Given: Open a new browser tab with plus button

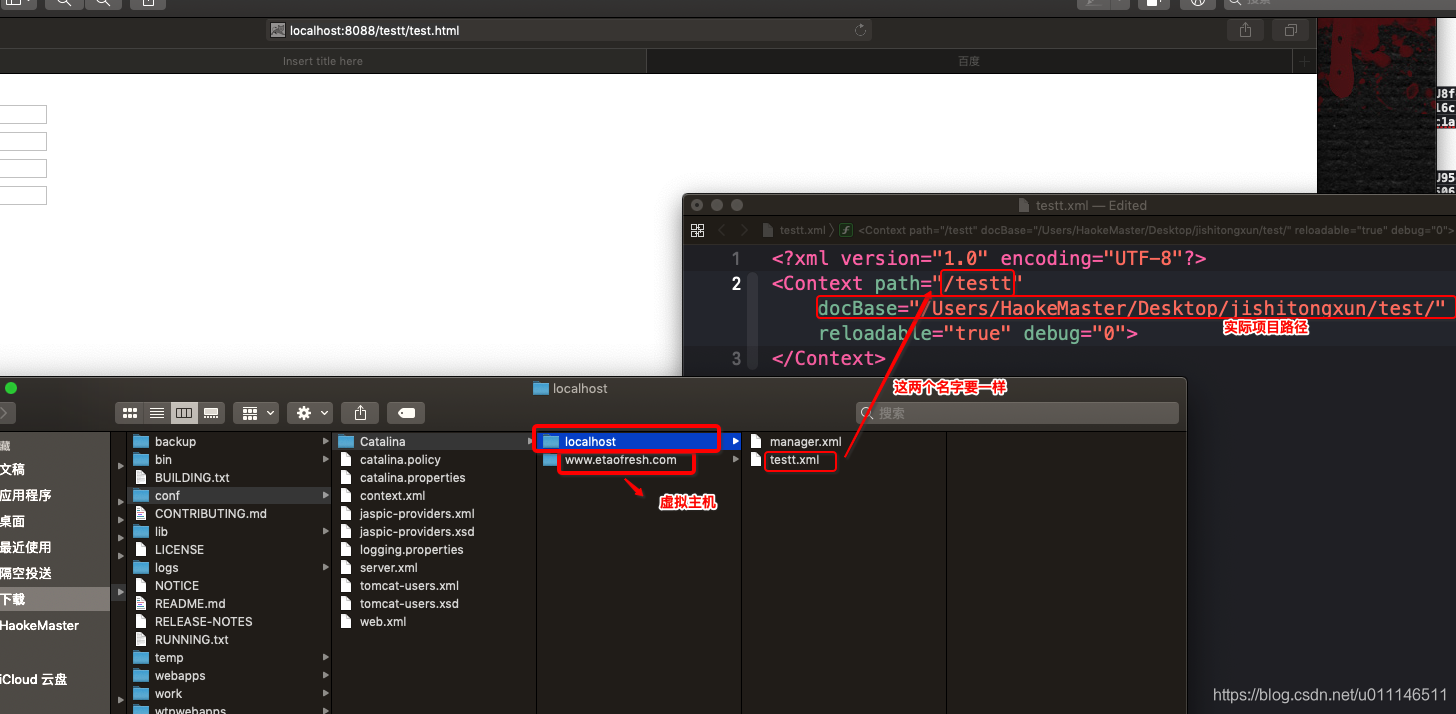Looking at the screenshot, I should pyautogui.click(x=1304, y=61).
